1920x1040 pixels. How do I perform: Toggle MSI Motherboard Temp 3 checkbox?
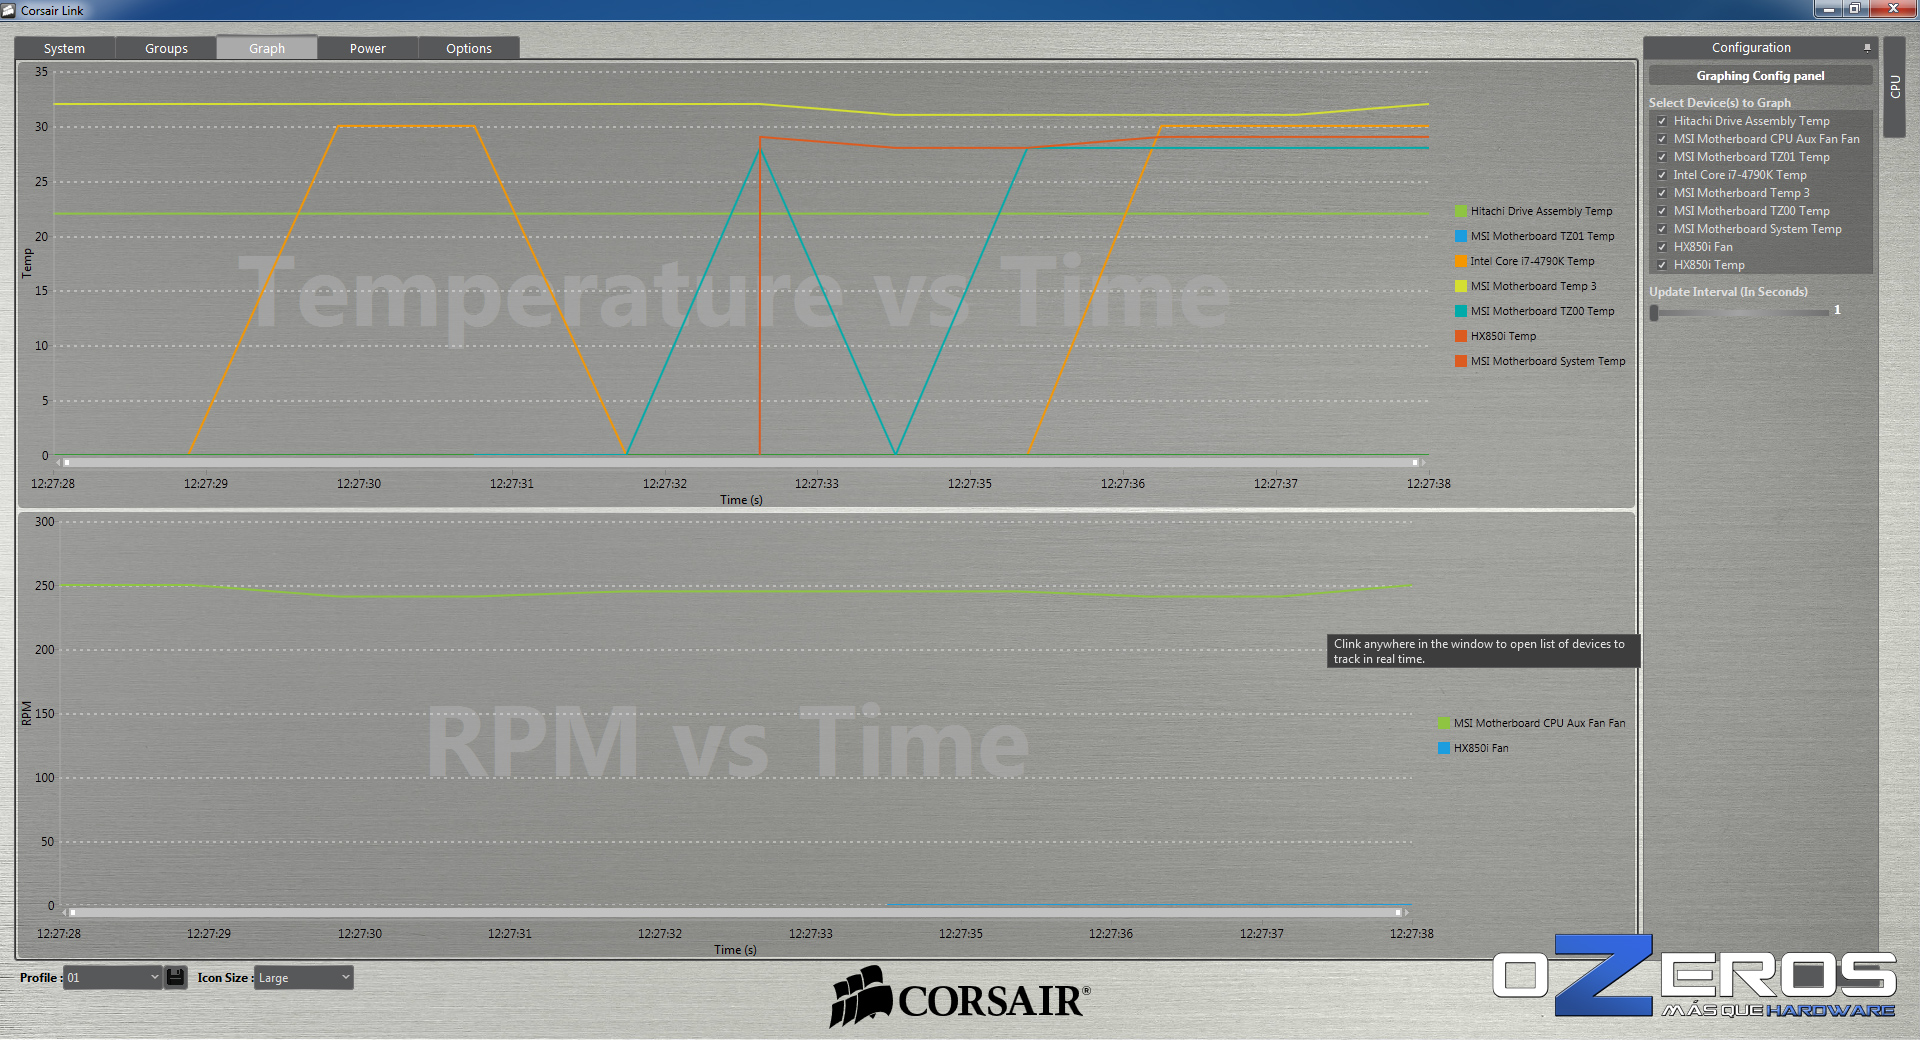(1662, 193)
